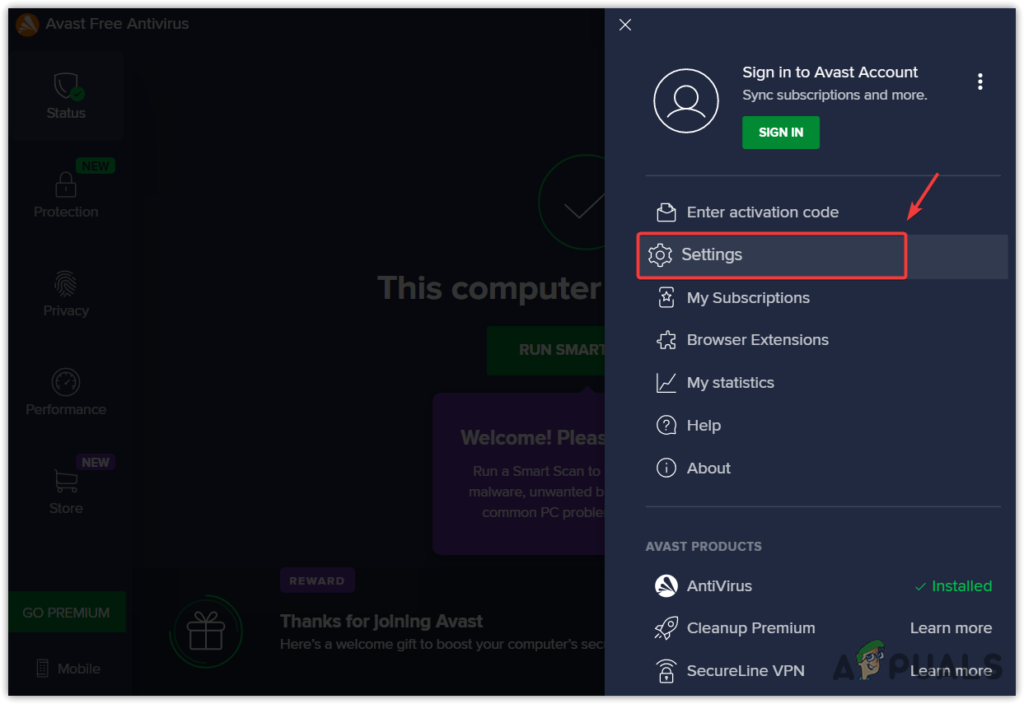Close the menu panel with the X

625,25
